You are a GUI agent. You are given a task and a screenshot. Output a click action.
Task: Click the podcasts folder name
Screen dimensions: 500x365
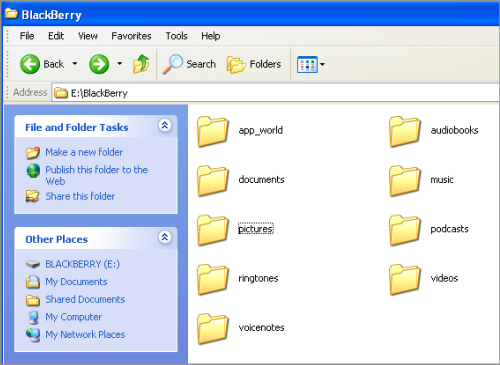449,229
